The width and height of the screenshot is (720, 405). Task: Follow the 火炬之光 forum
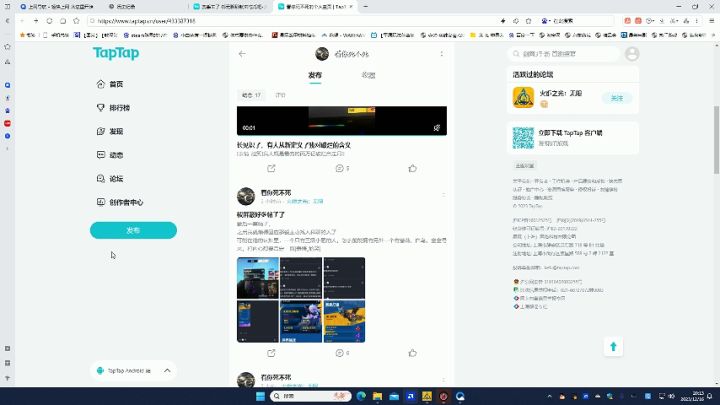(x=617, y=98)
